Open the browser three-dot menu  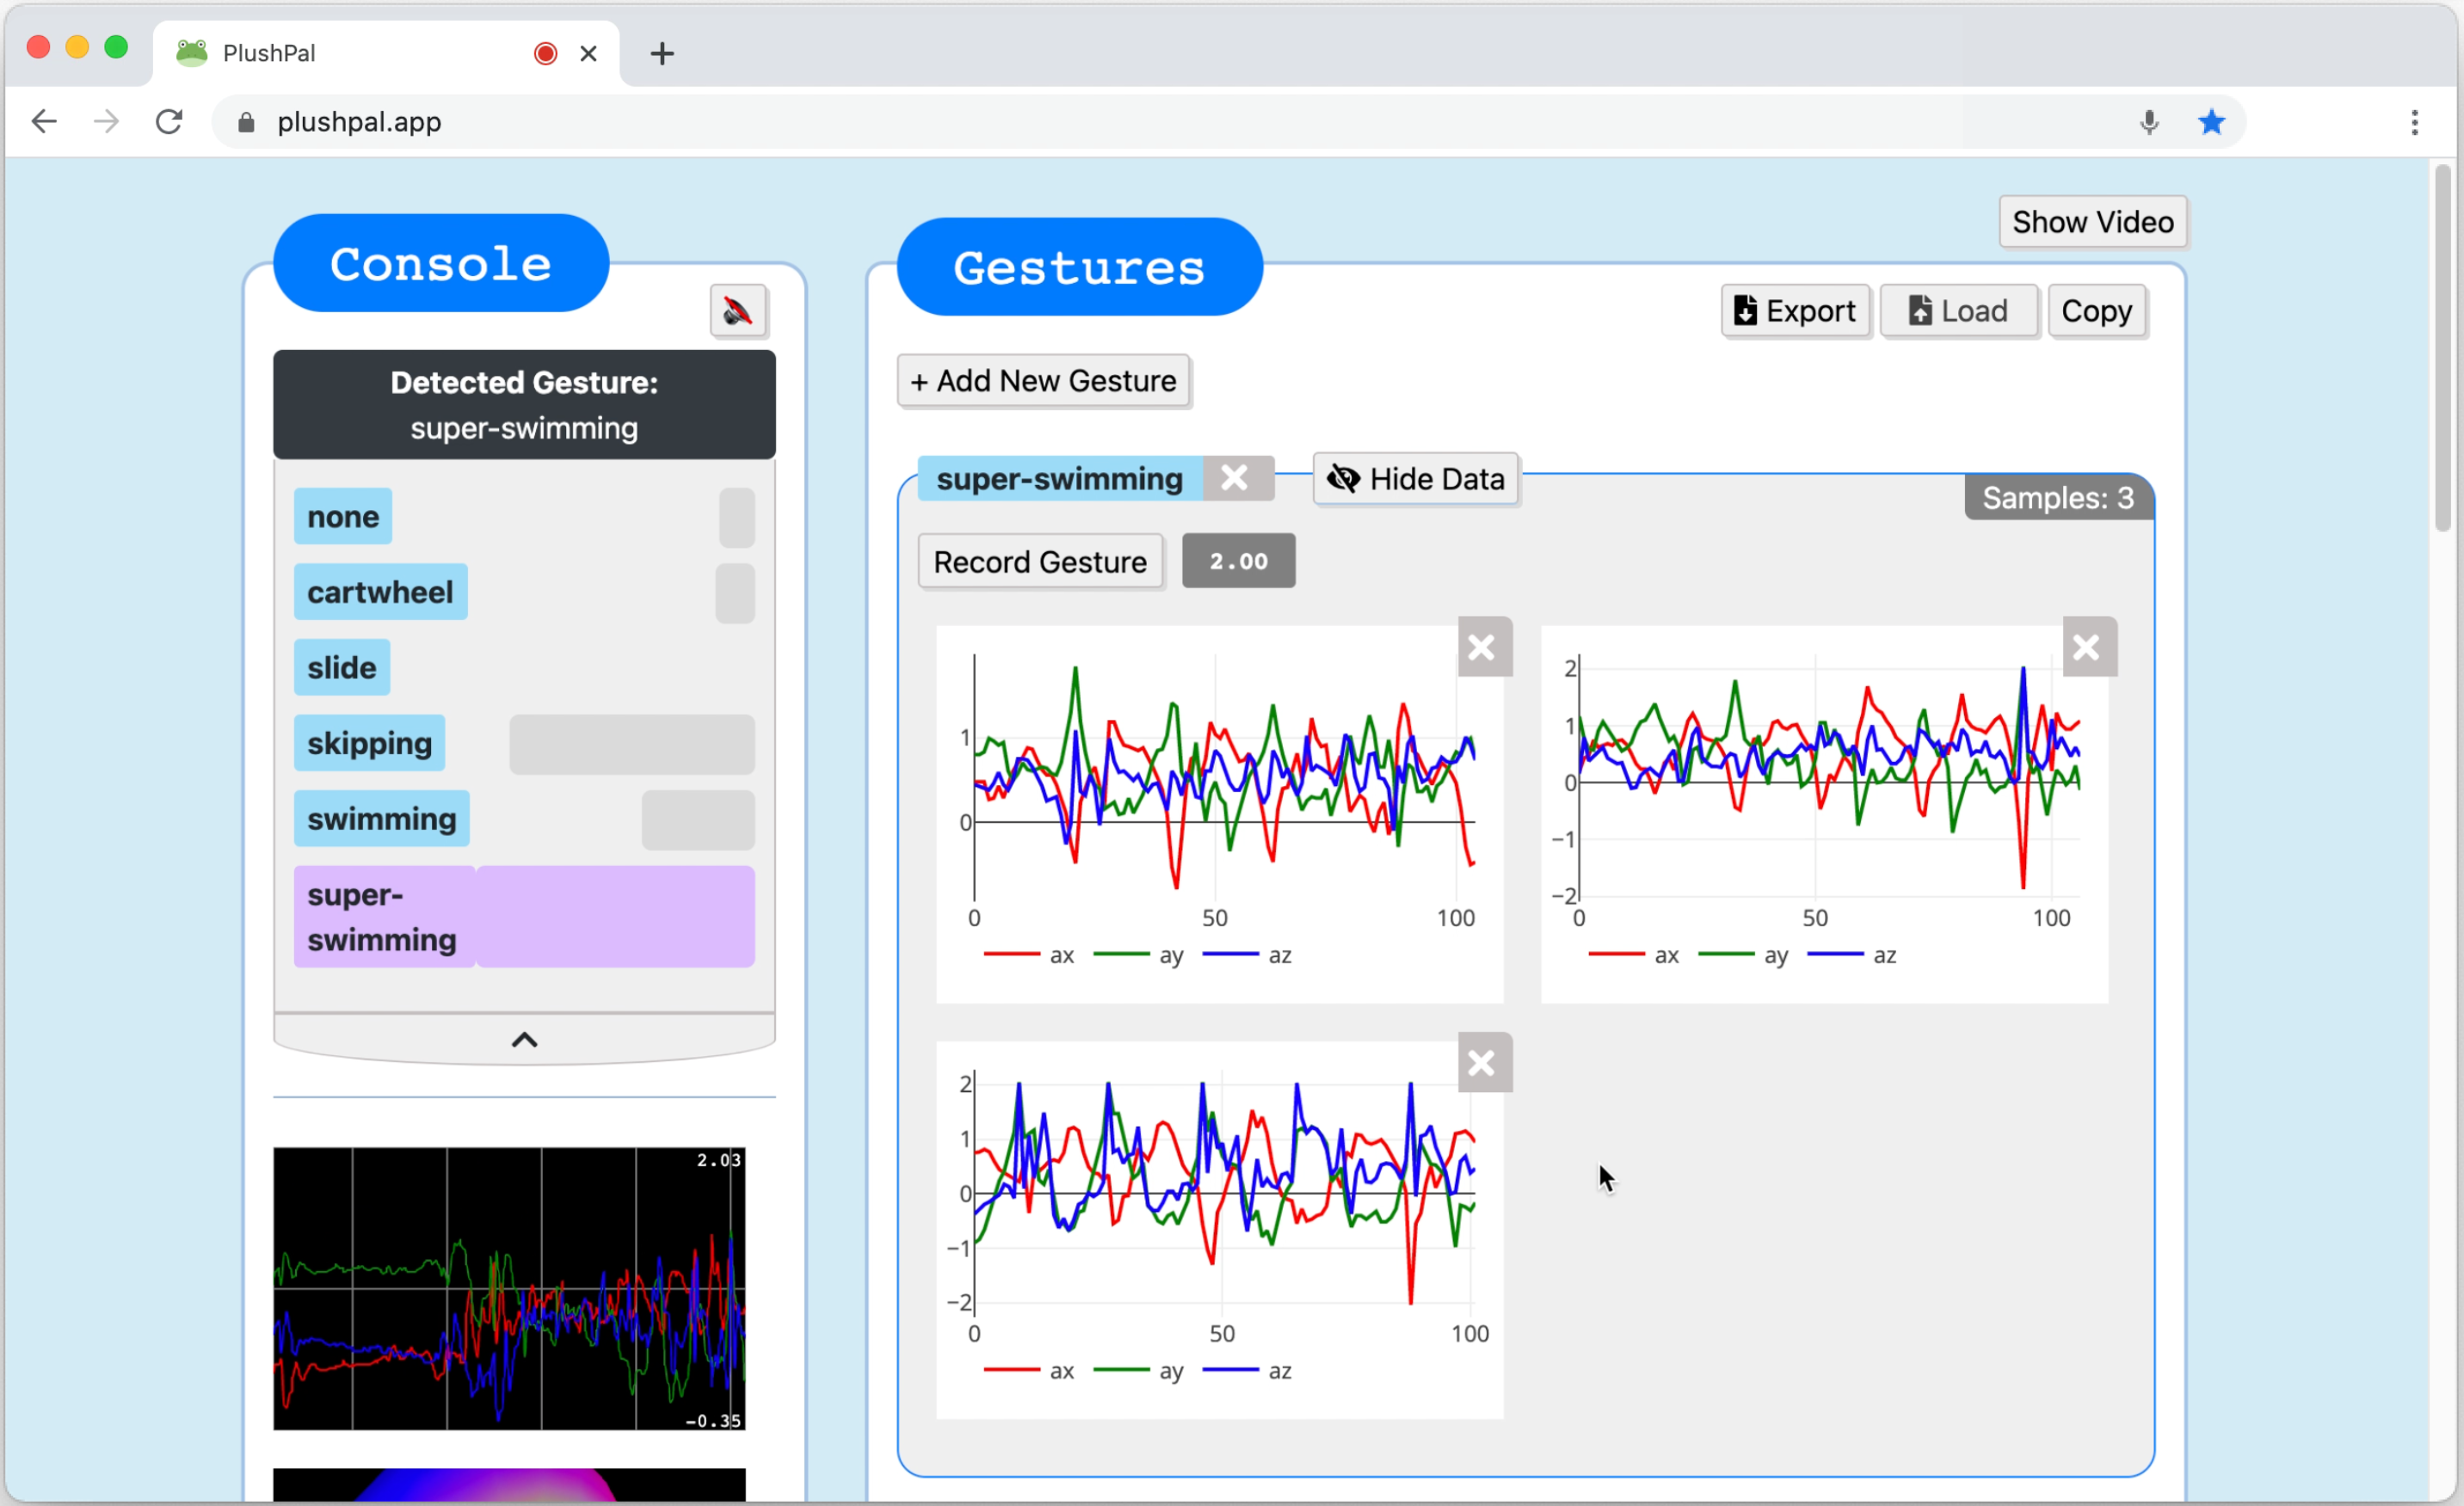[x=2414, y=122]
